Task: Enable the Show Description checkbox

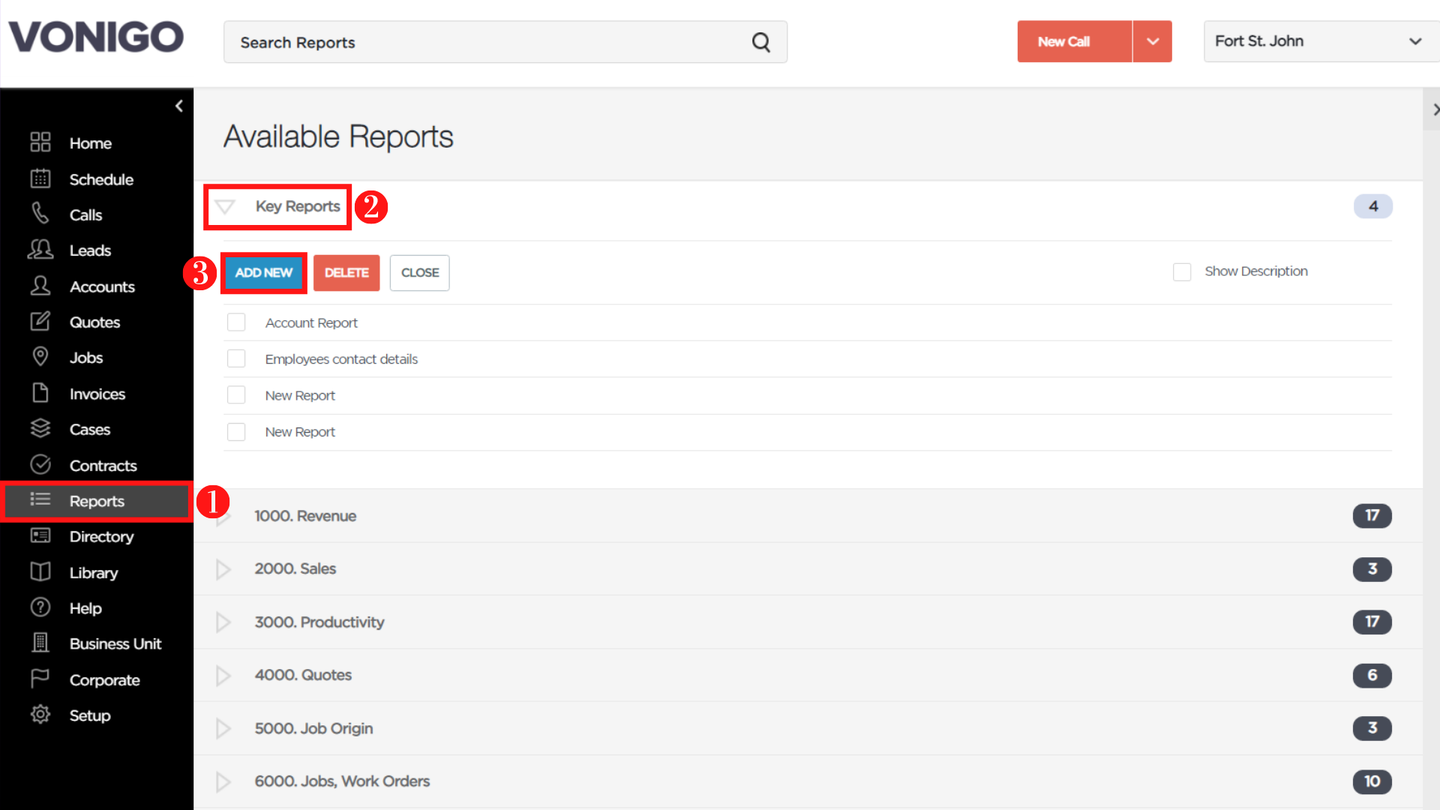Action: pyautogui.click(x=1182, y=272)
